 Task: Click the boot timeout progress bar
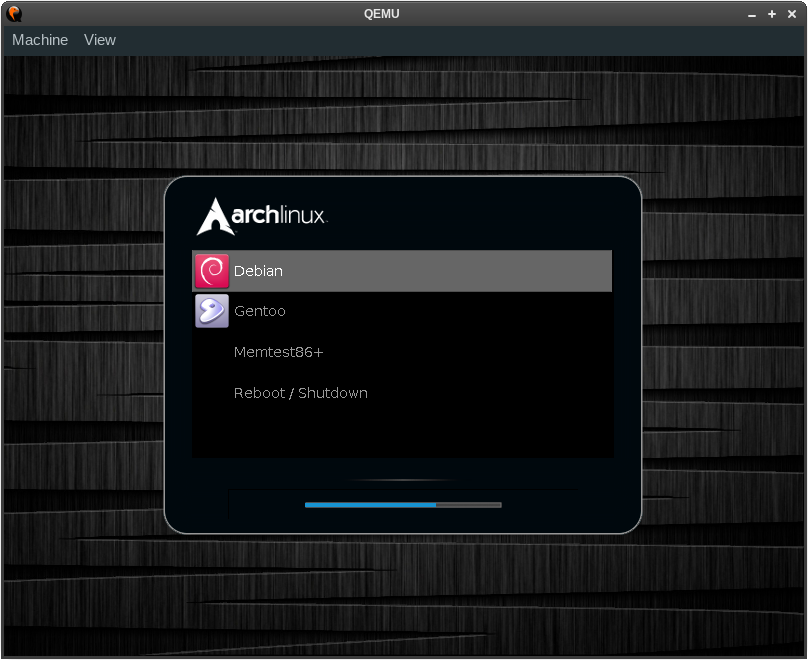pos(402,505)
